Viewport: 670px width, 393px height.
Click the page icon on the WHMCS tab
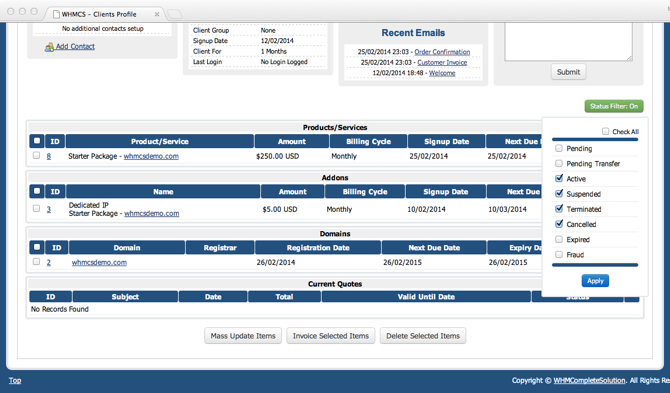pyautogui.click(x=56, y=14)
